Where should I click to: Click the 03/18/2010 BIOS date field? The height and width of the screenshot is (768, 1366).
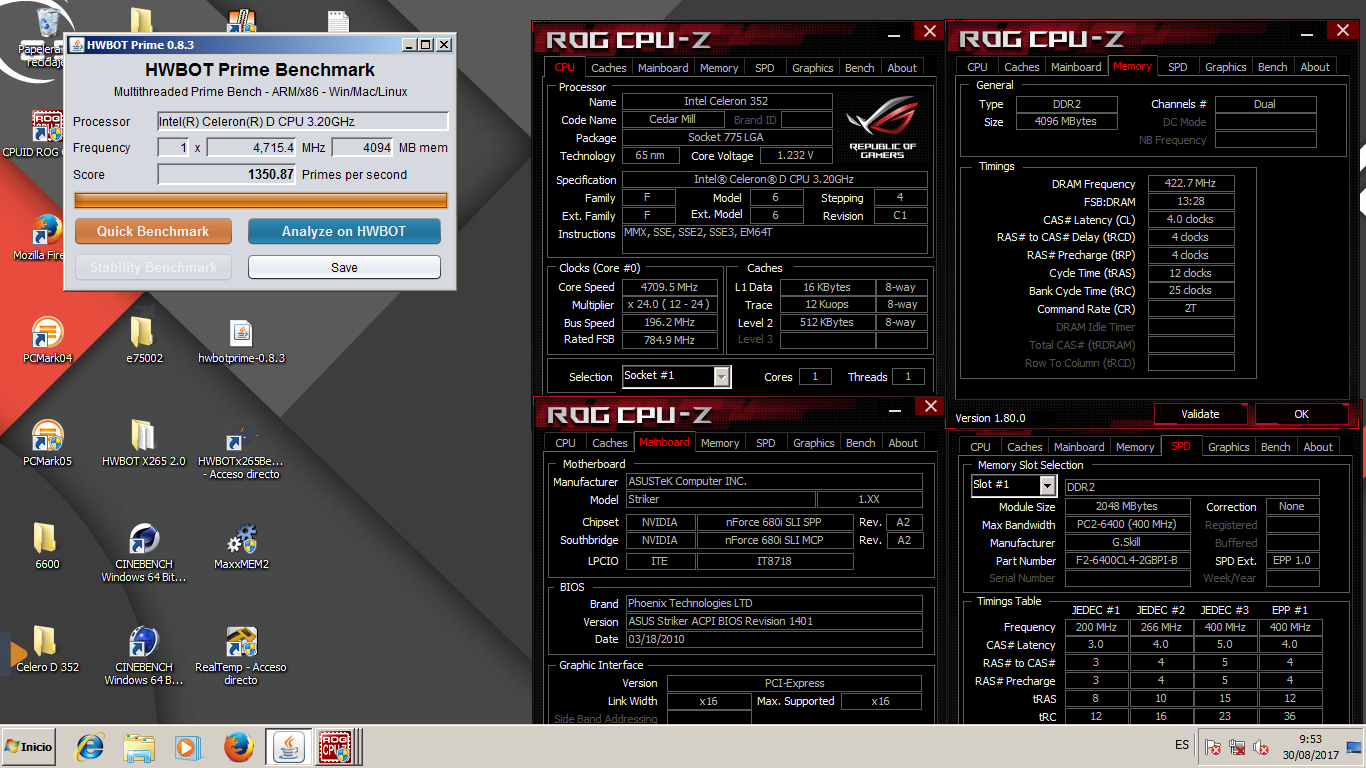click(774, 639)
